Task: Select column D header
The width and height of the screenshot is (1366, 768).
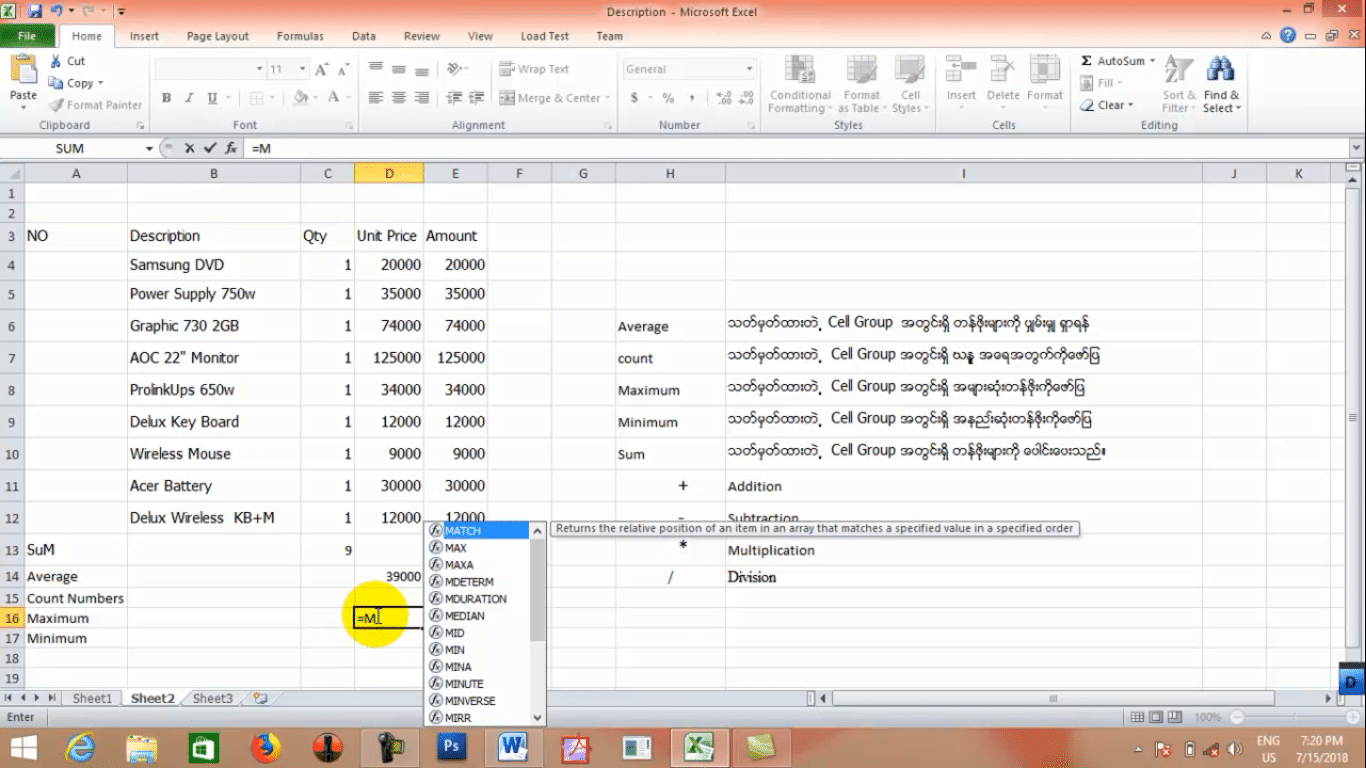Action: click(389, 173)
